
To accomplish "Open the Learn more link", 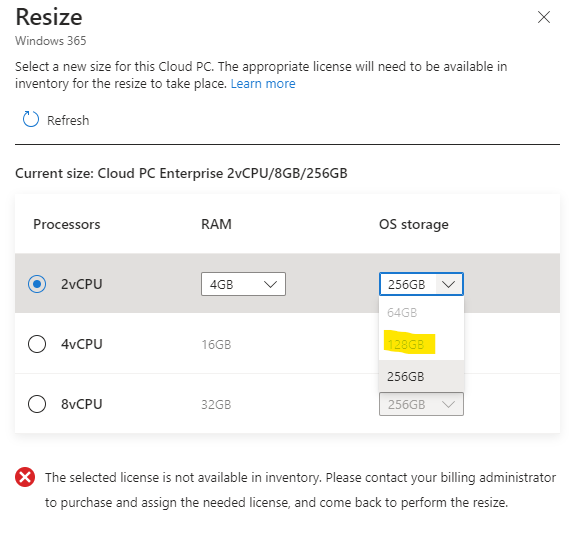I will point(263,84).
